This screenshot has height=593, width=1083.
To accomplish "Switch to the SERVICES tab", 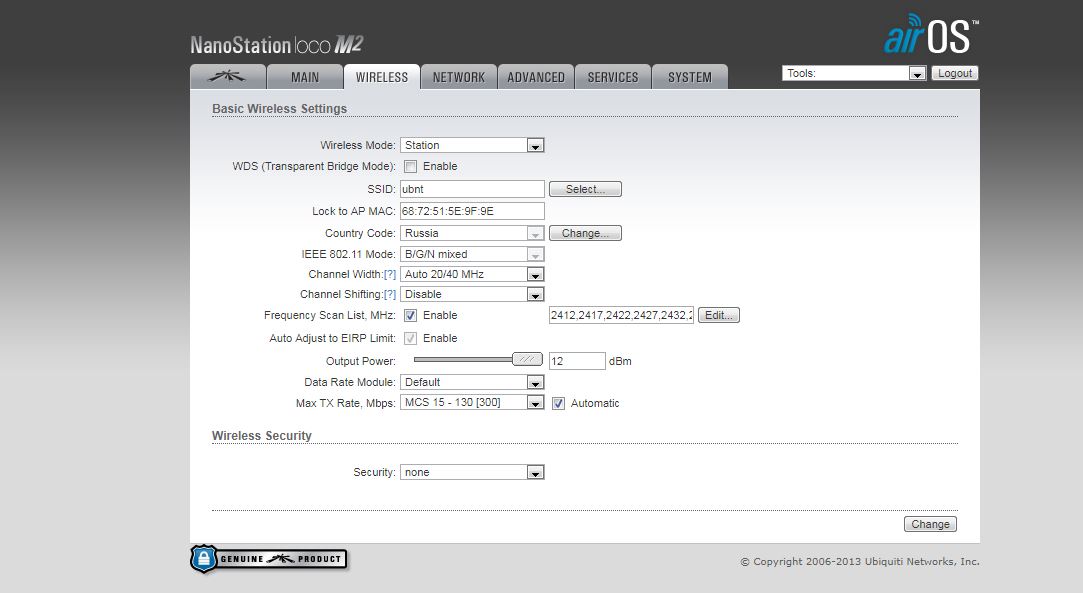I will click(x=613, y=77).
